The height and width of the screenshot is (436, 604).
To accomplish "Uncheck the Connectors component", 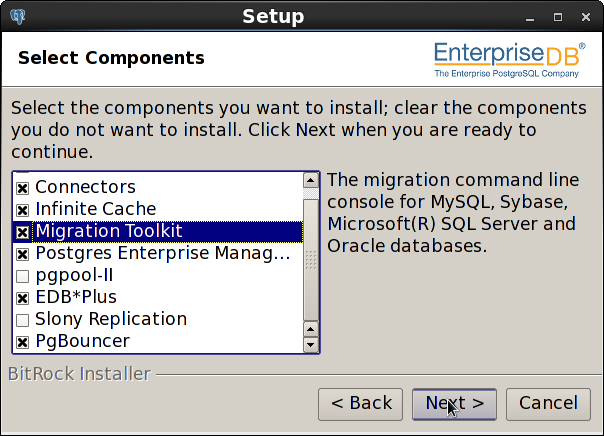I will pyautogui.click(x=22, y=188).
